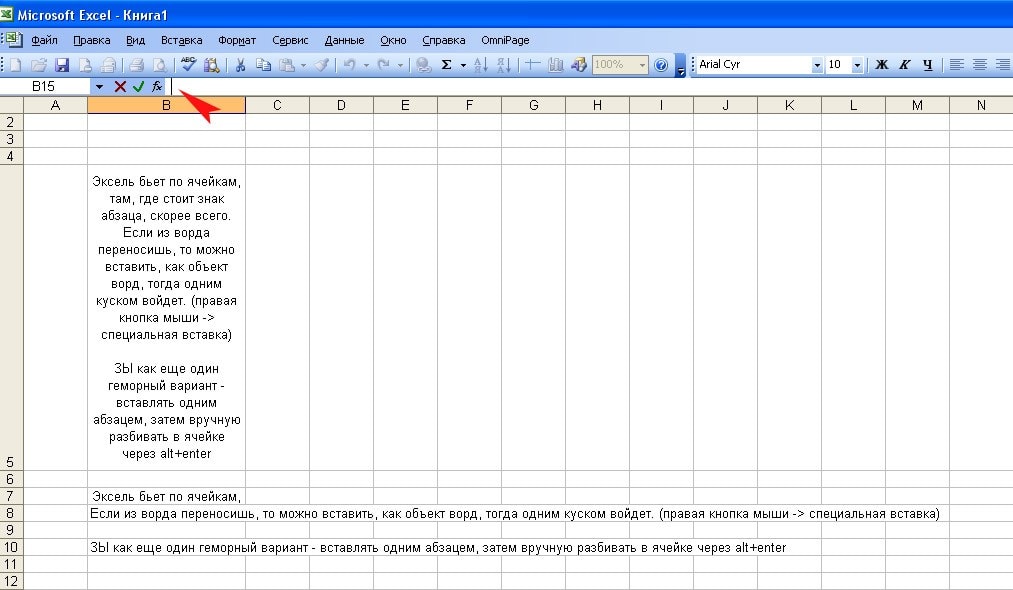Open the Name Box dropdown arrow
The image size is (1013, 590).
(99, 87)
